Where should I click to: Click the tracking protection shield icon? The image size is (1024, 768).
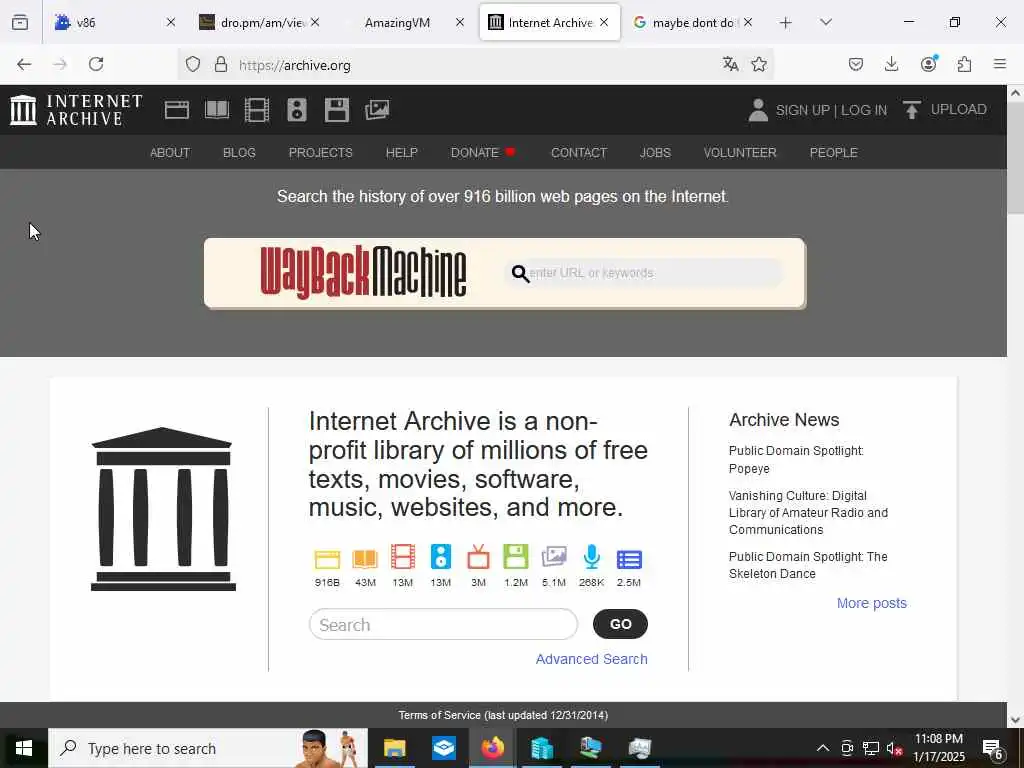point(193,64)
